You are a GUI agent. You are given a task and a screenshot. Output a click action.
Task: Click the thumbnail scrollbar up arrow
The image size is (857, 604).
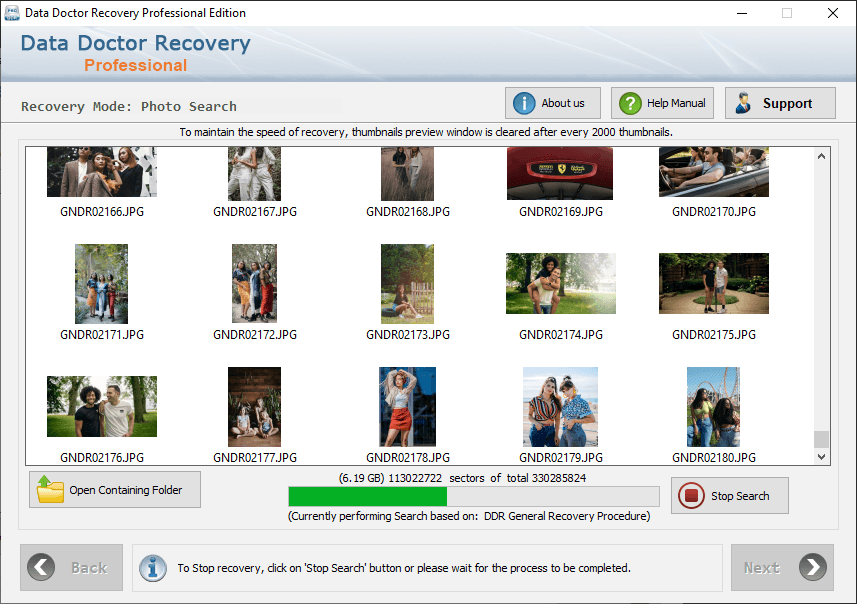coord(821,156)
